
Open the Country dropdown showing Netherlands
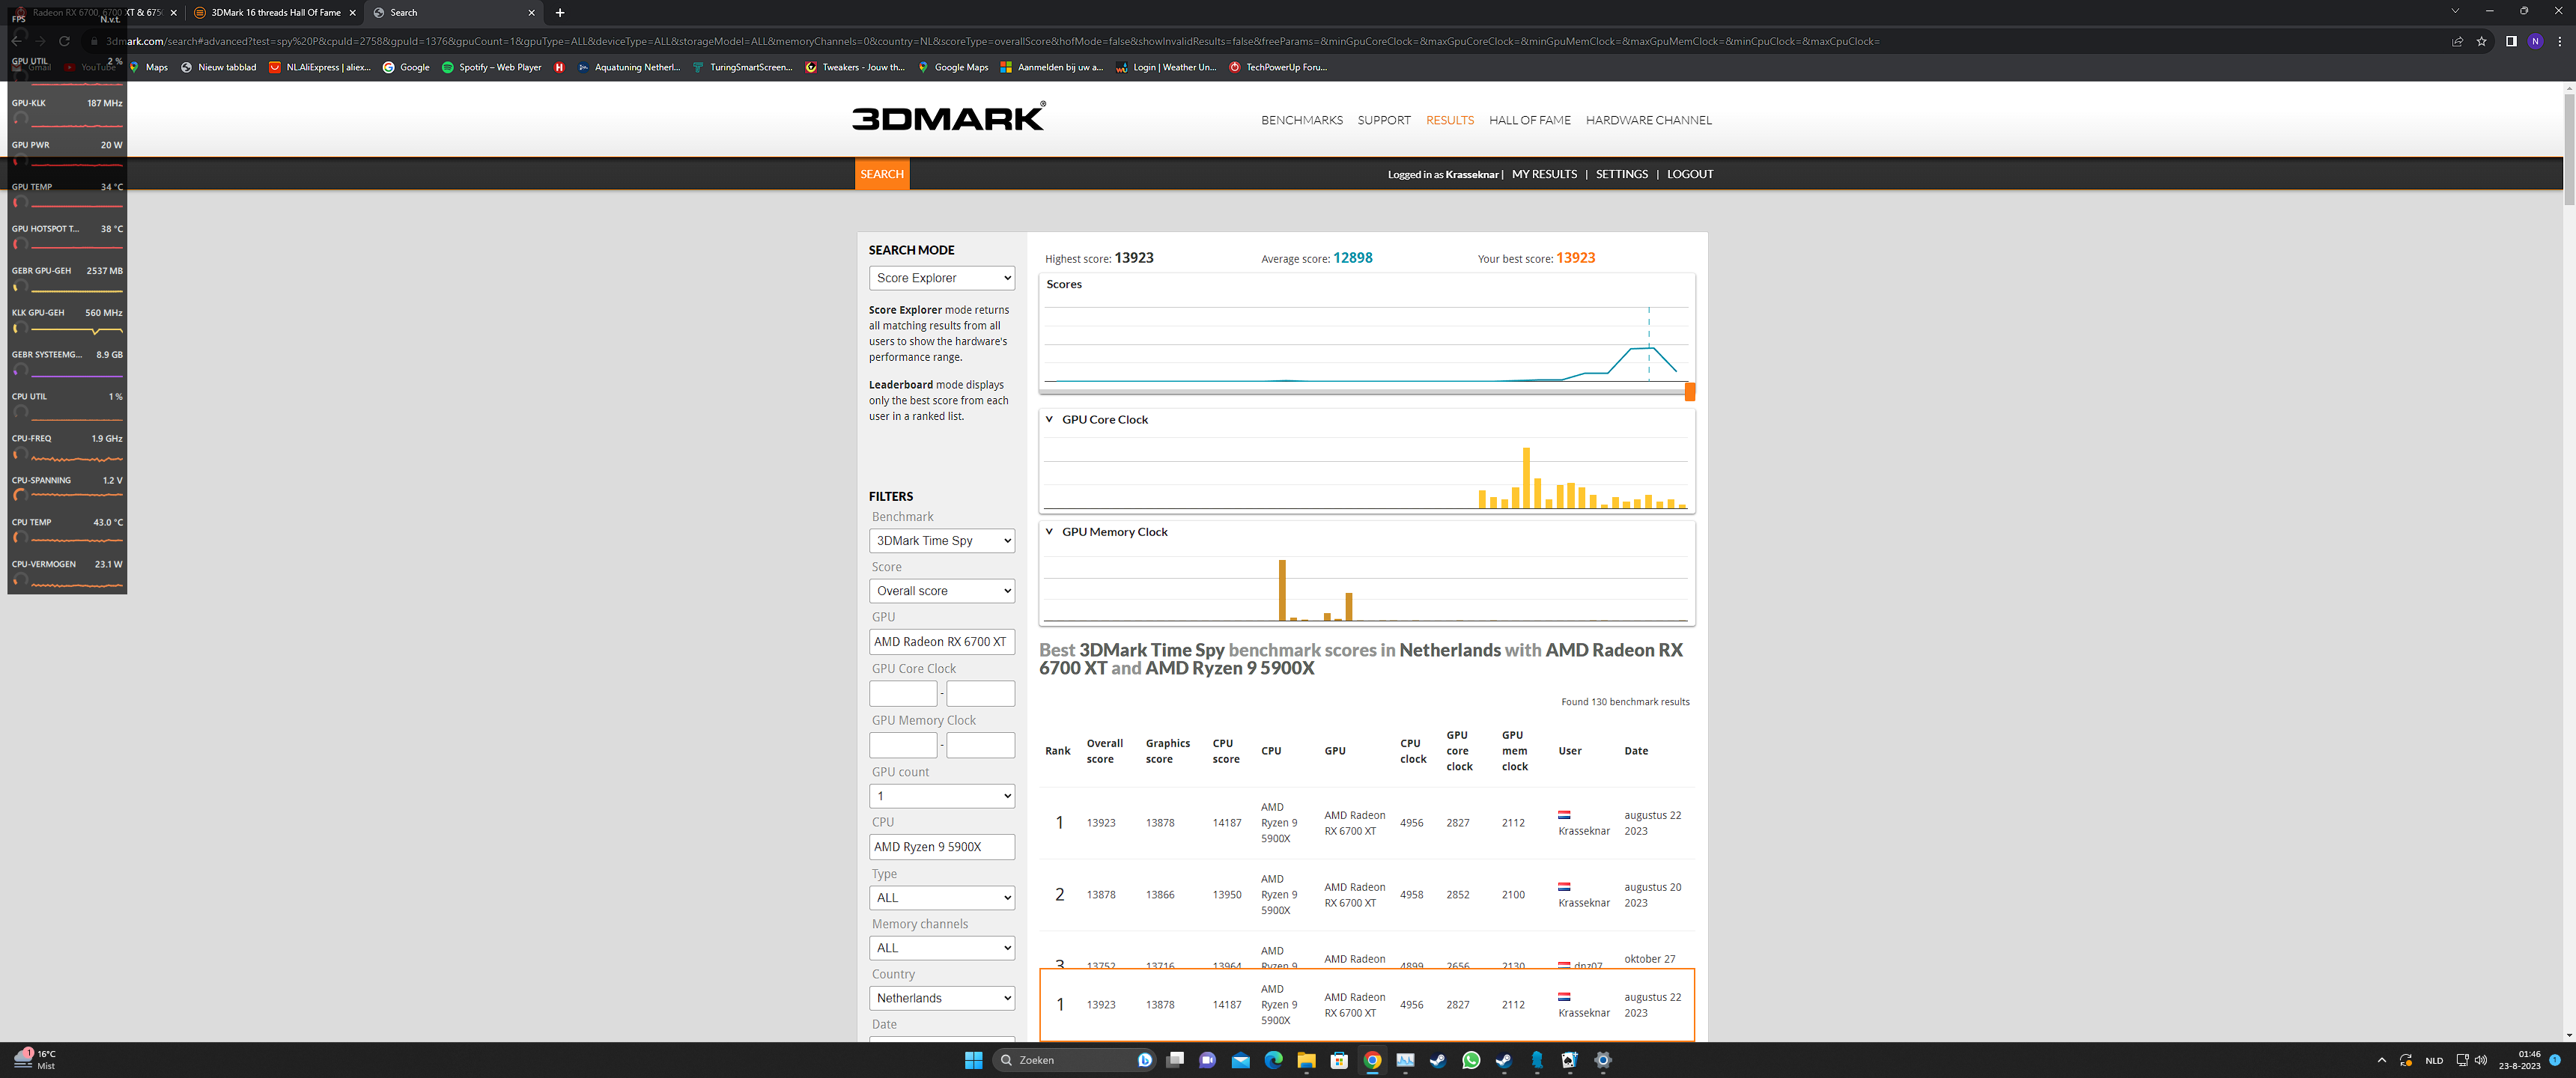click(942, 998)
